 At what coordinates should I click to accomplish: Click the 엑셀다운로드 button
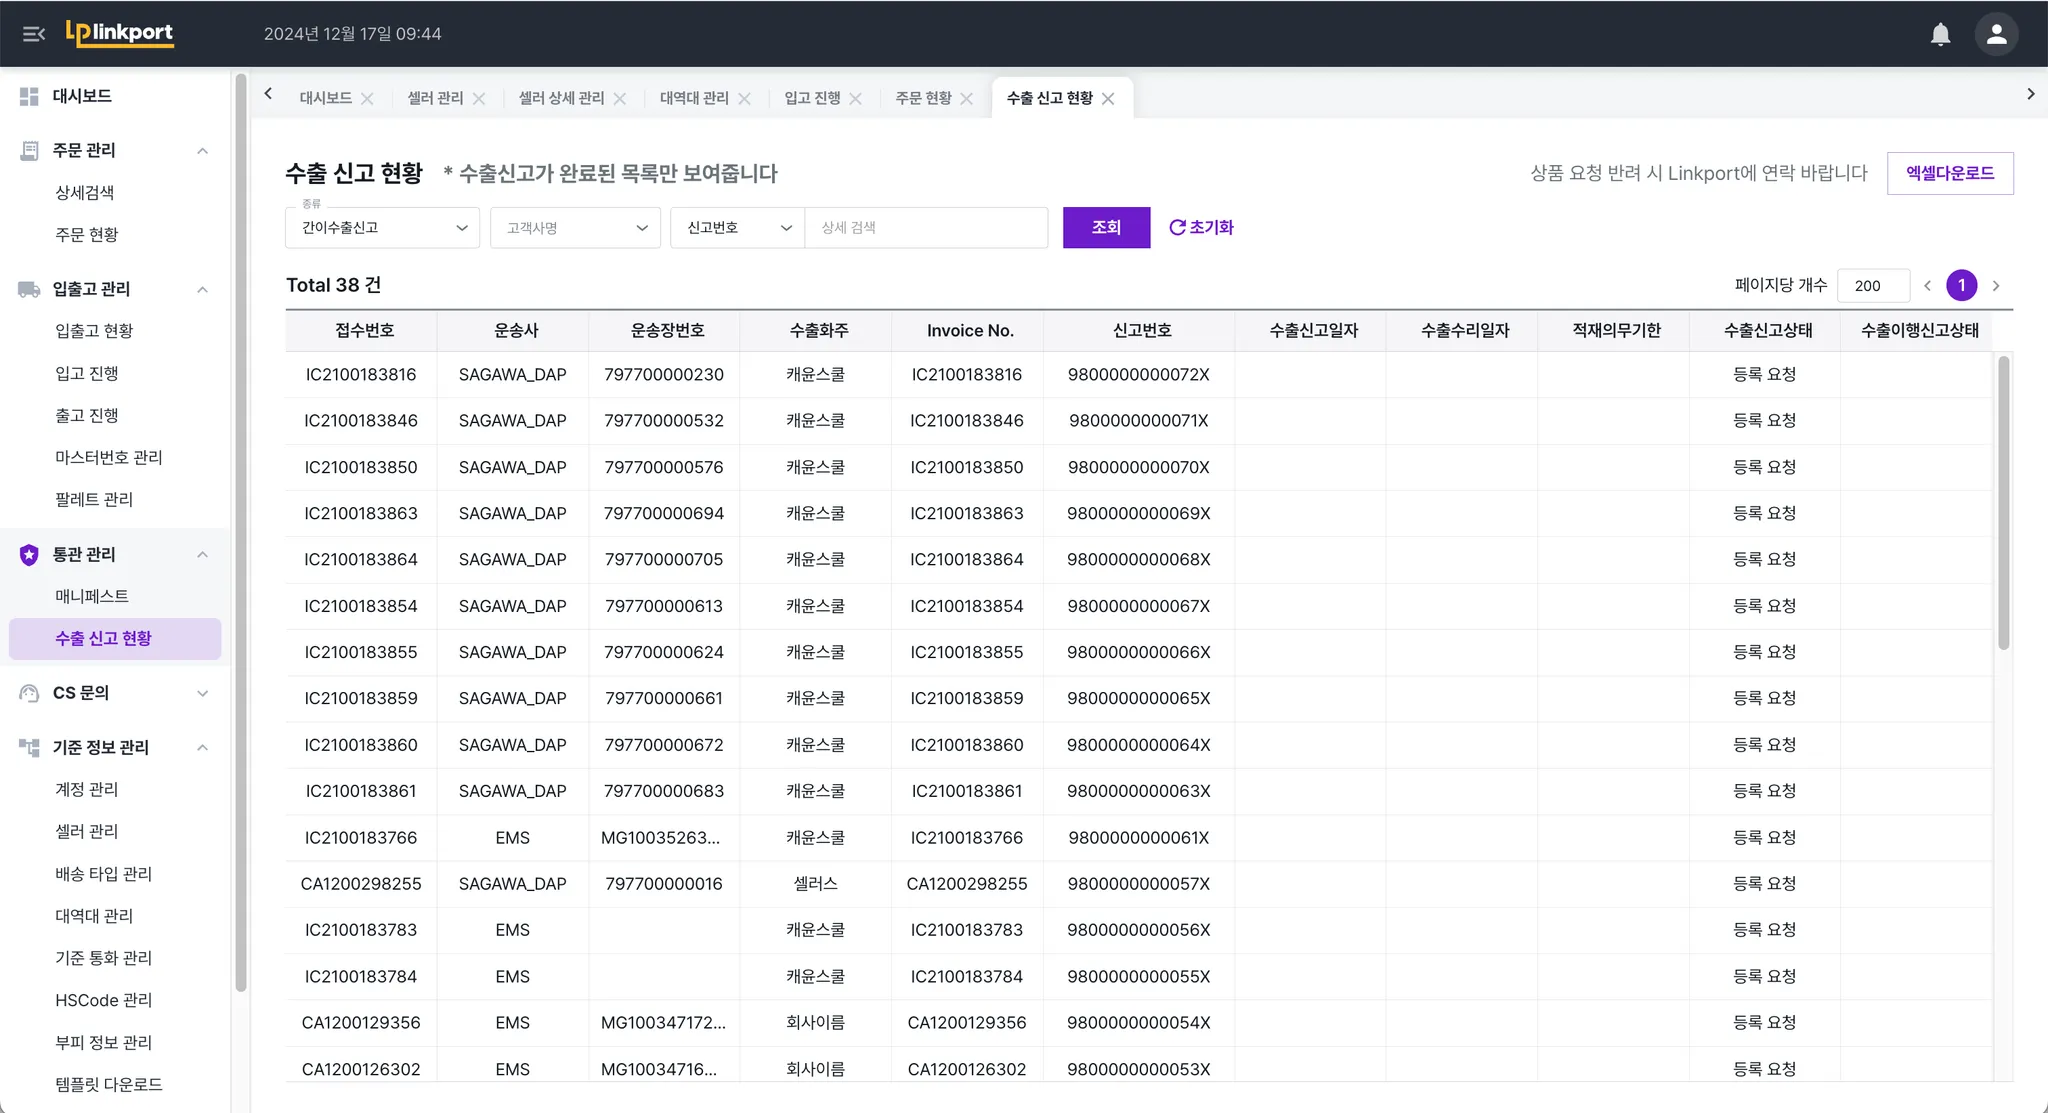pyautogui.click(x=1949, y=173)
